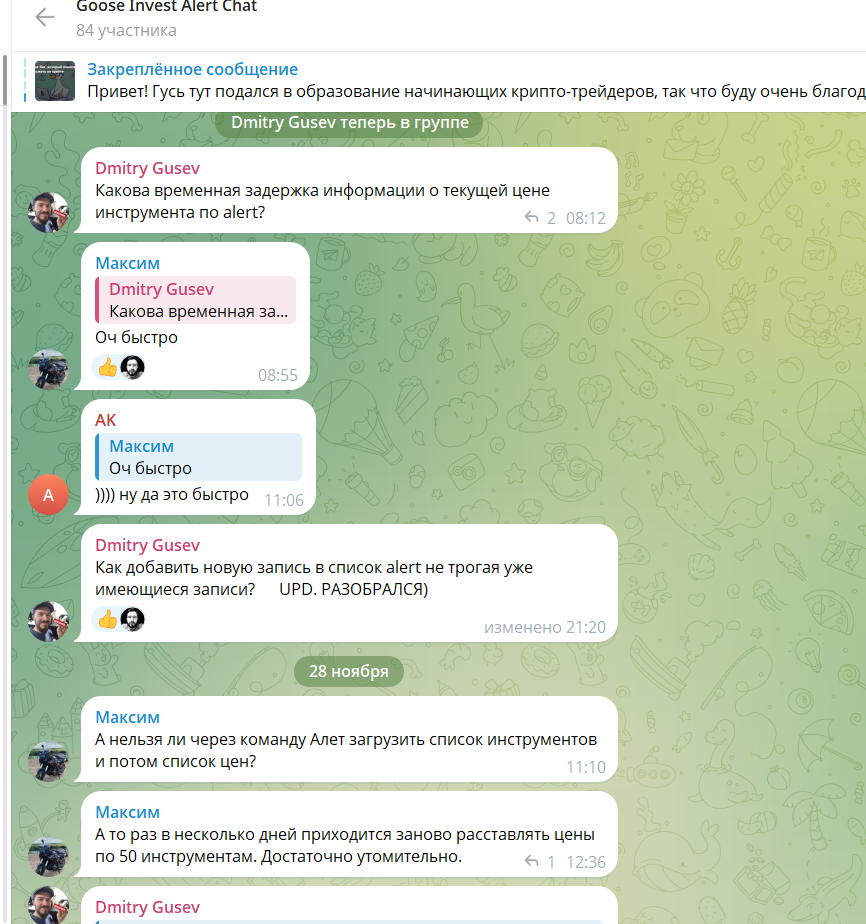
Task: Open sender name Максим on 11:10 message
Action: coord(127,717)
